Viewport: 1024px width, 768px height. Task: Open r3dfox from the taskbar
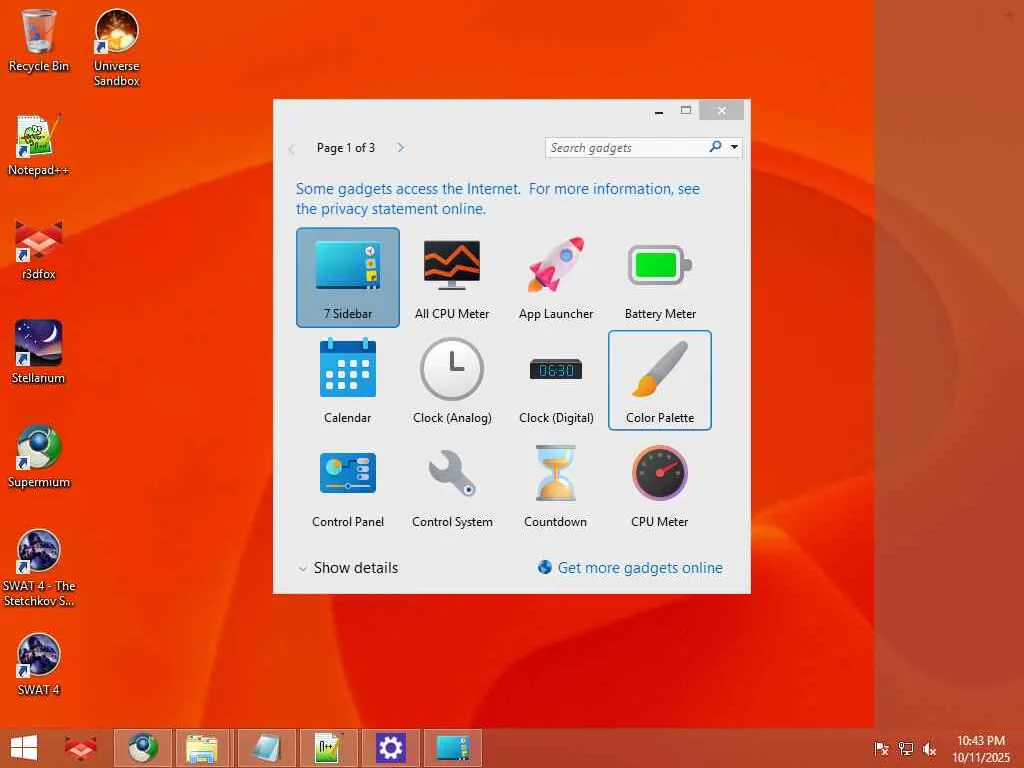[x=81, y=748]
